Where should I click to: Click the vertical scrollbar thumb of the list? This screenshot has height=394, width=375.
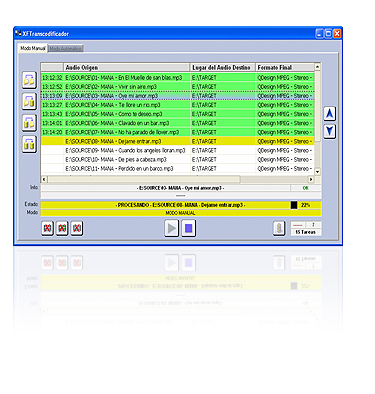pyautogui.click(x=317, y=106)
